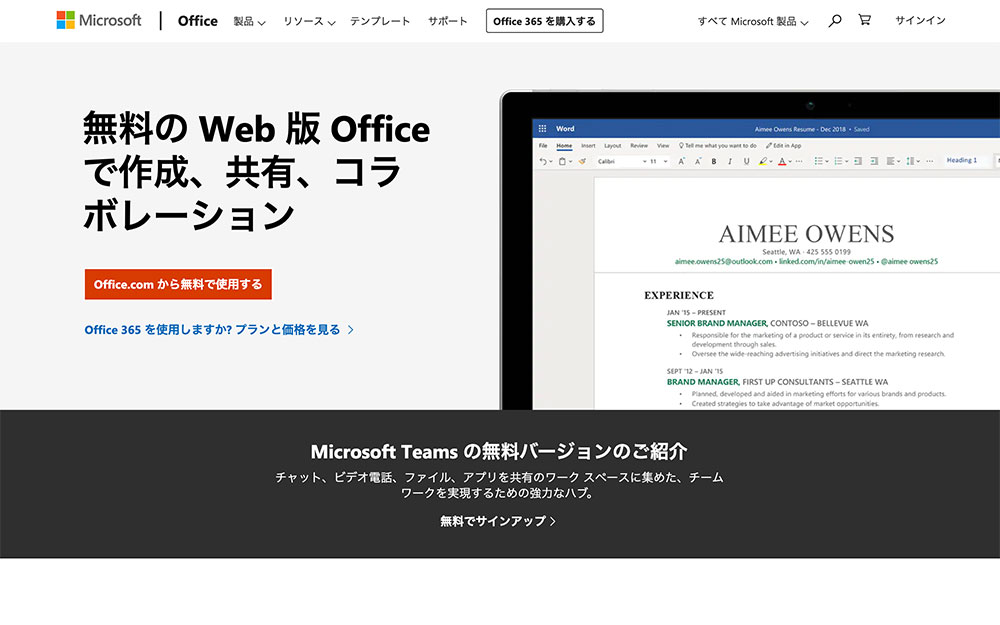1000x625 pixels.
Task: Open the font color dropdown arrow
Action: coord(790,162)
